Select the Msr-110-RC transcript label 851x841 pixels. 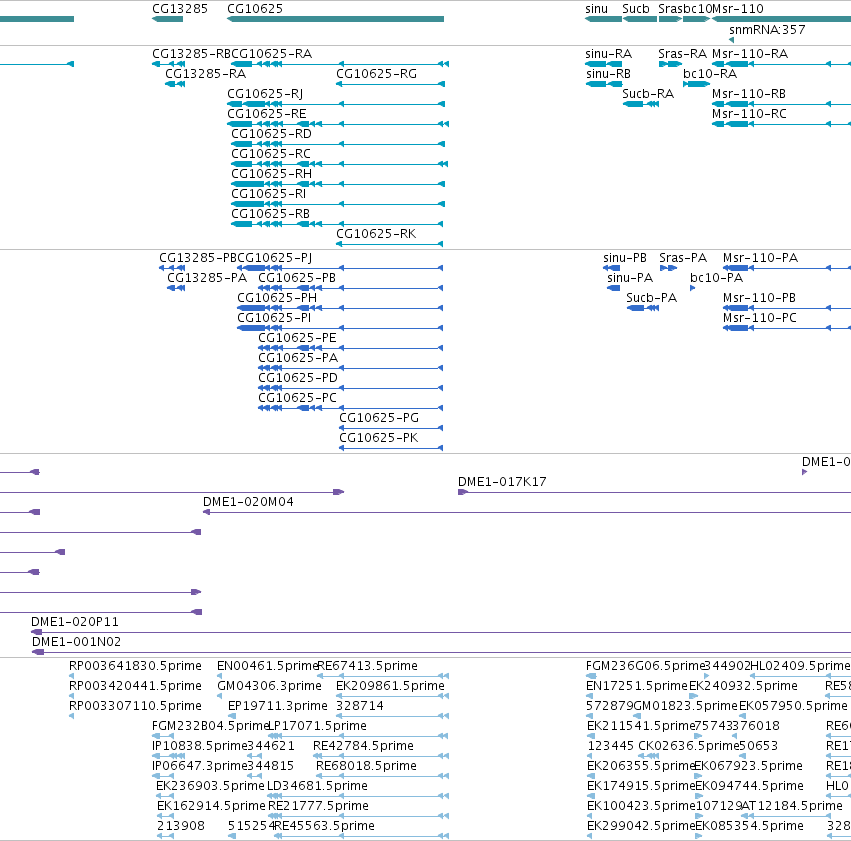pos(749,114)
